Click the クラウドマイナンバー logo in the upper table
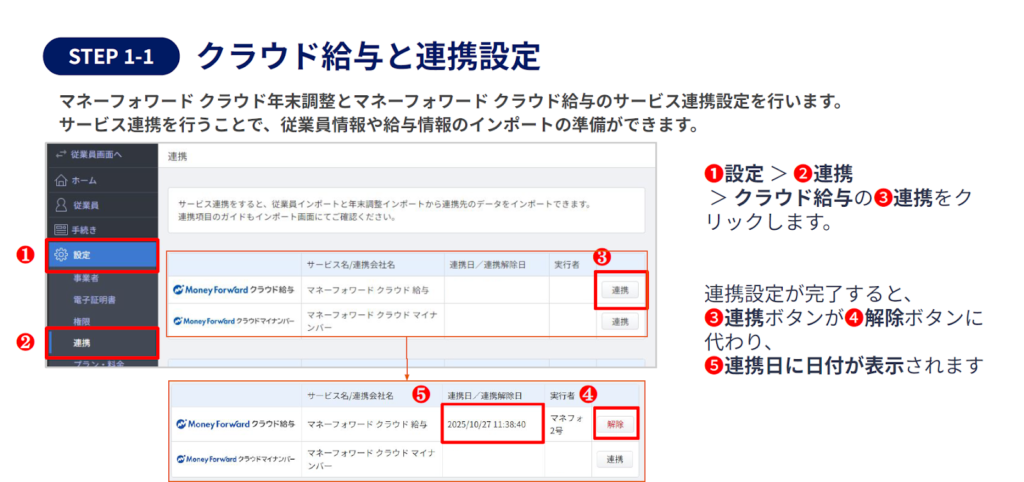Viewport: 1024px width, 482px height. tap(235, 321)
